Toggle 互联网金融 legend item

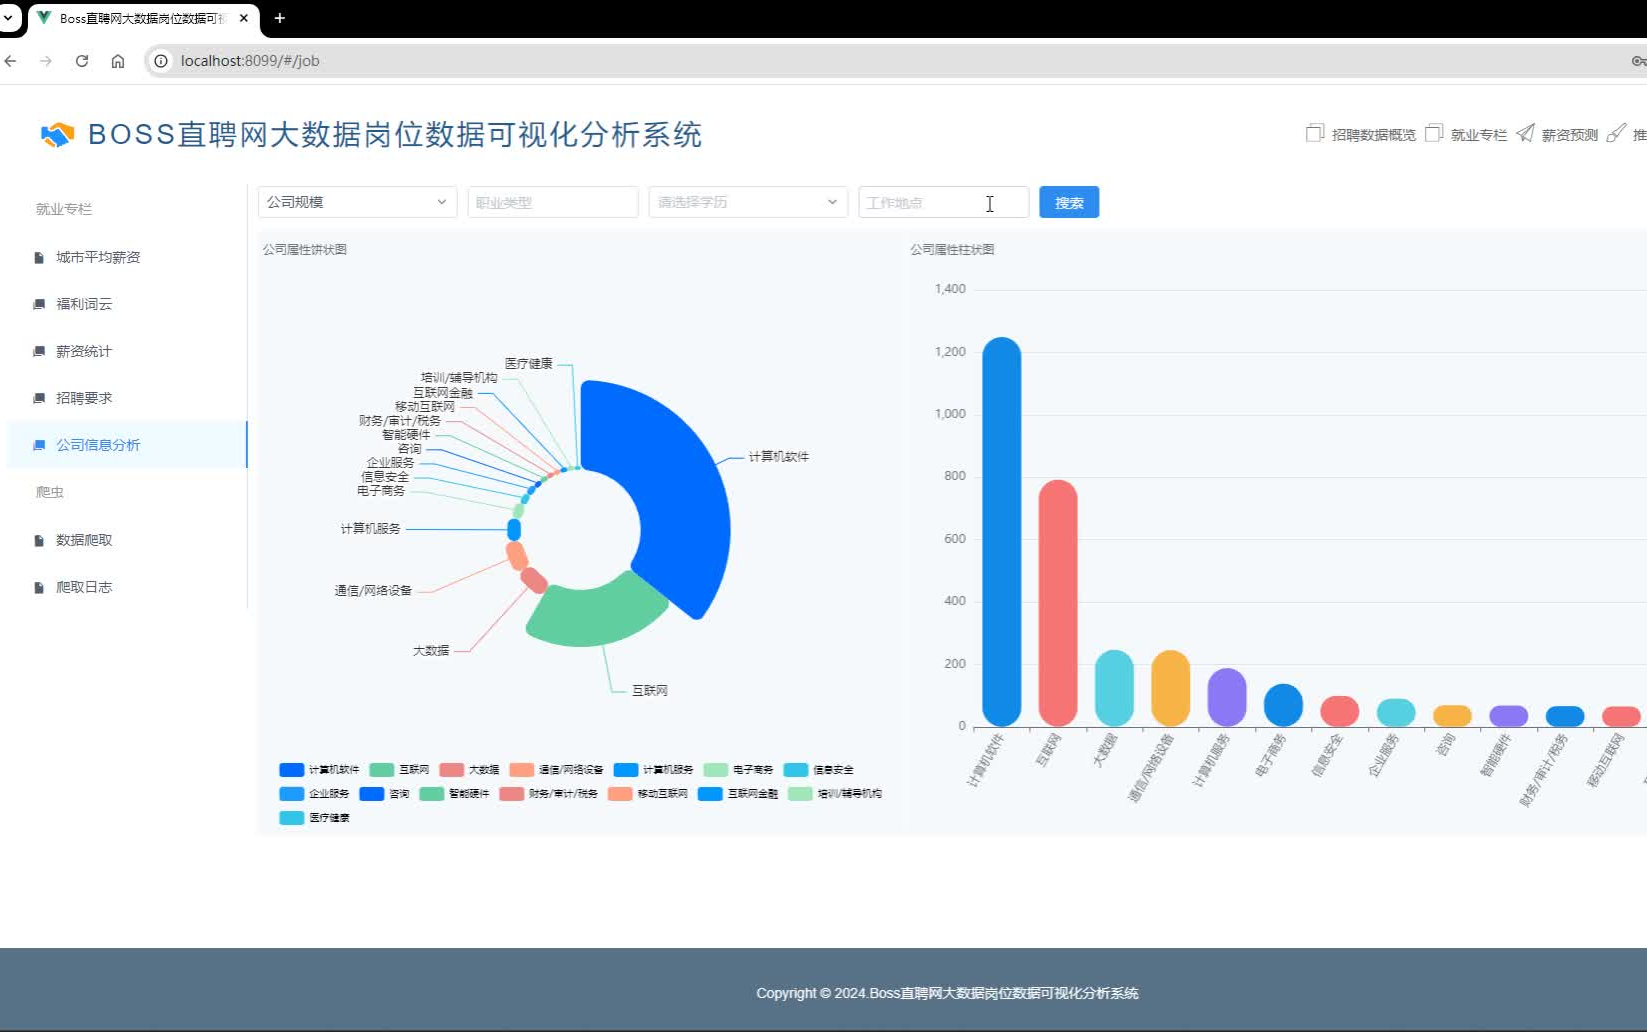(738, 794)
